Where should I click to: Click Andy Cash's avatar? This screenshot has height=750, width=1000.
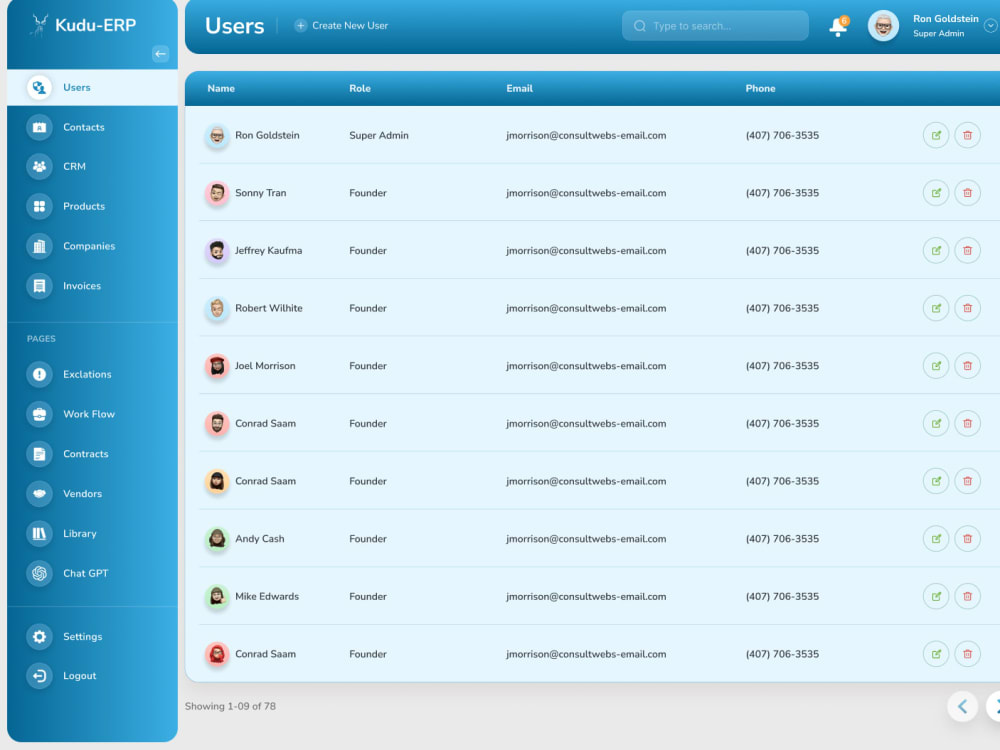[217, 539]
